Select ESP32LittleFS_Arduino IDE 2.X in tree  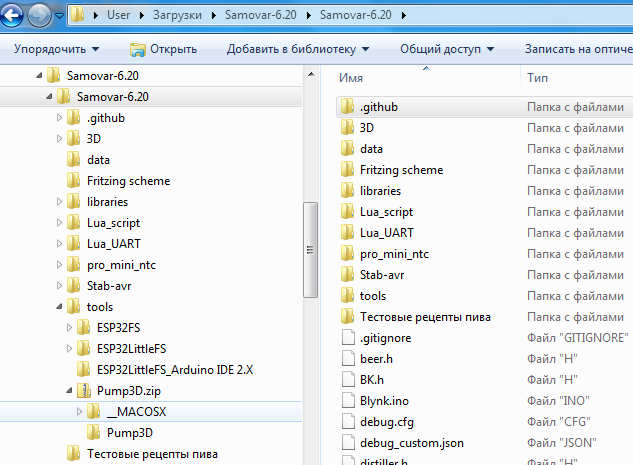175,370
